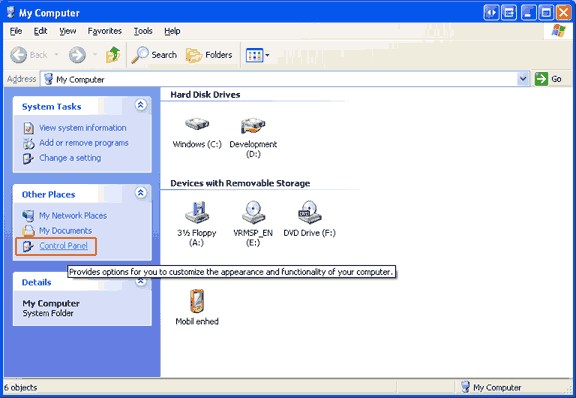The height and width of the screenshot is (398, 576).
Task: Open the Help menu
Action: coord(172,31)
